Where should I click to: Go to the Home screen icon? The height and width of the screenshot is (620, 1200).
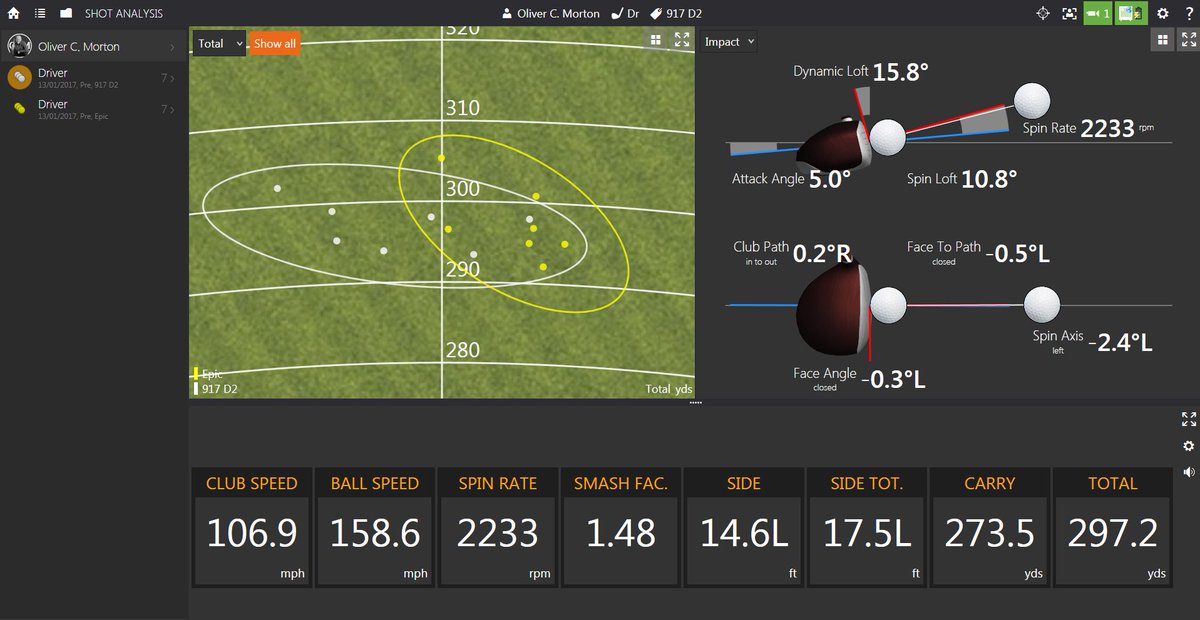click(13, 13)
